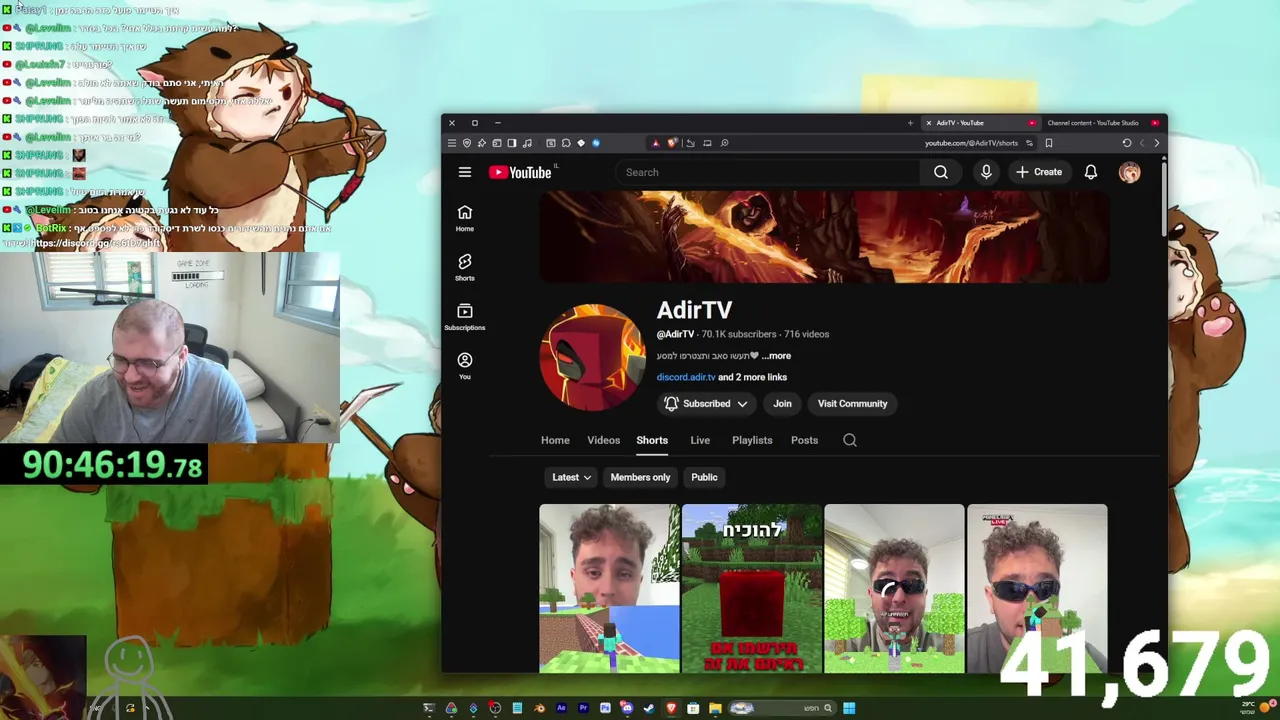
Task: Open the discord.adir.tv link
Action: pos(686,377)
